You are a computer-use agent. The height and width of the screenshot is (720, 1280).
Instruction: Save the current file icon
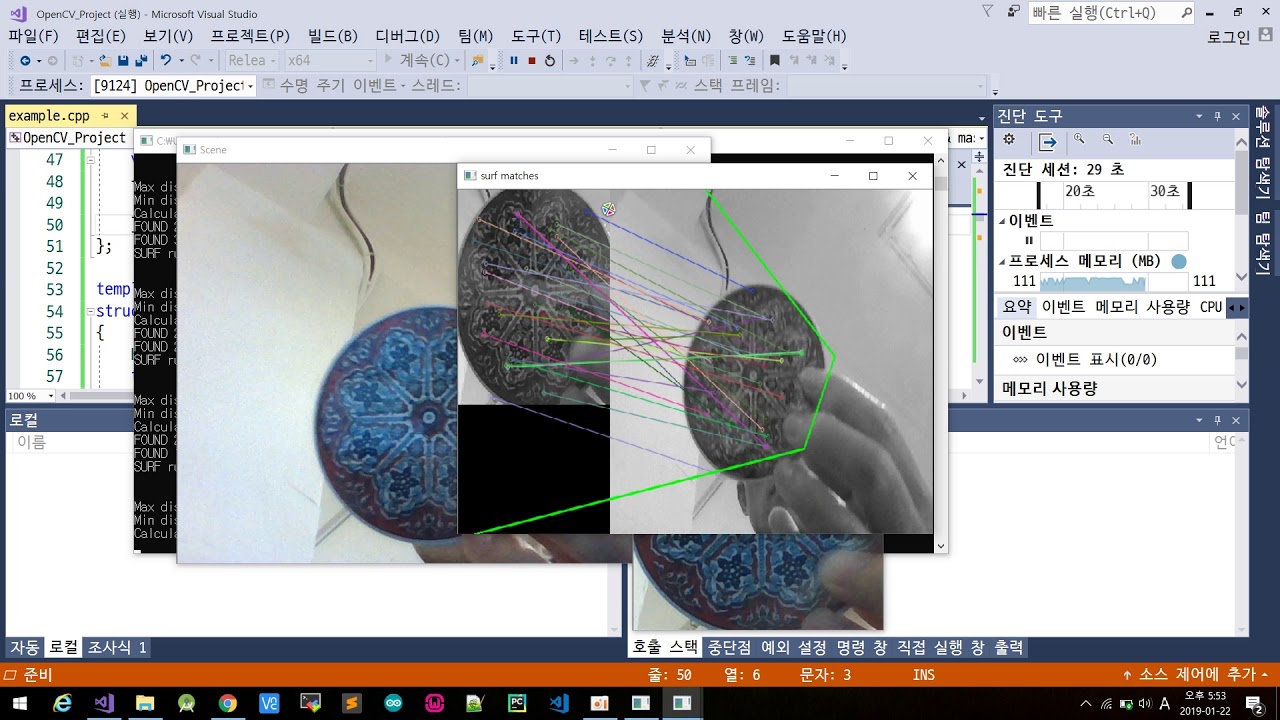[x=124, y=61]
